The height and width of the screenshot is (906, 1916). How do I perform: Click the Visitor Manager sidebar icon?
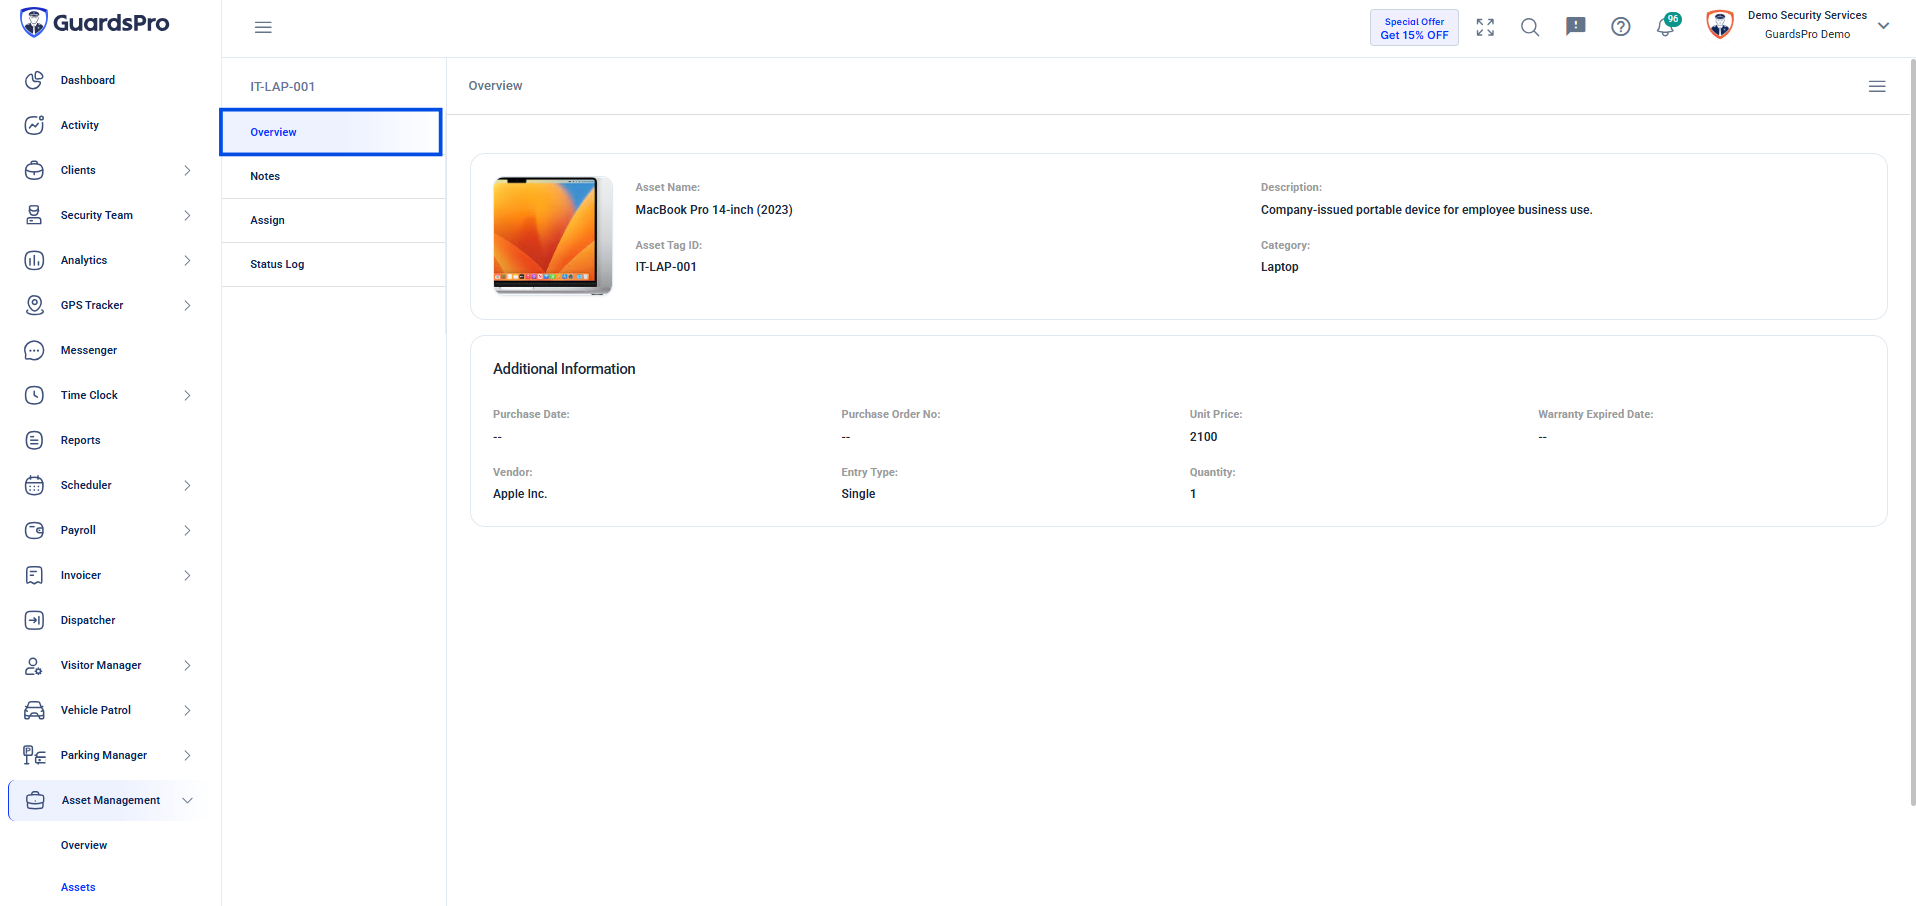tap(34, 665)
